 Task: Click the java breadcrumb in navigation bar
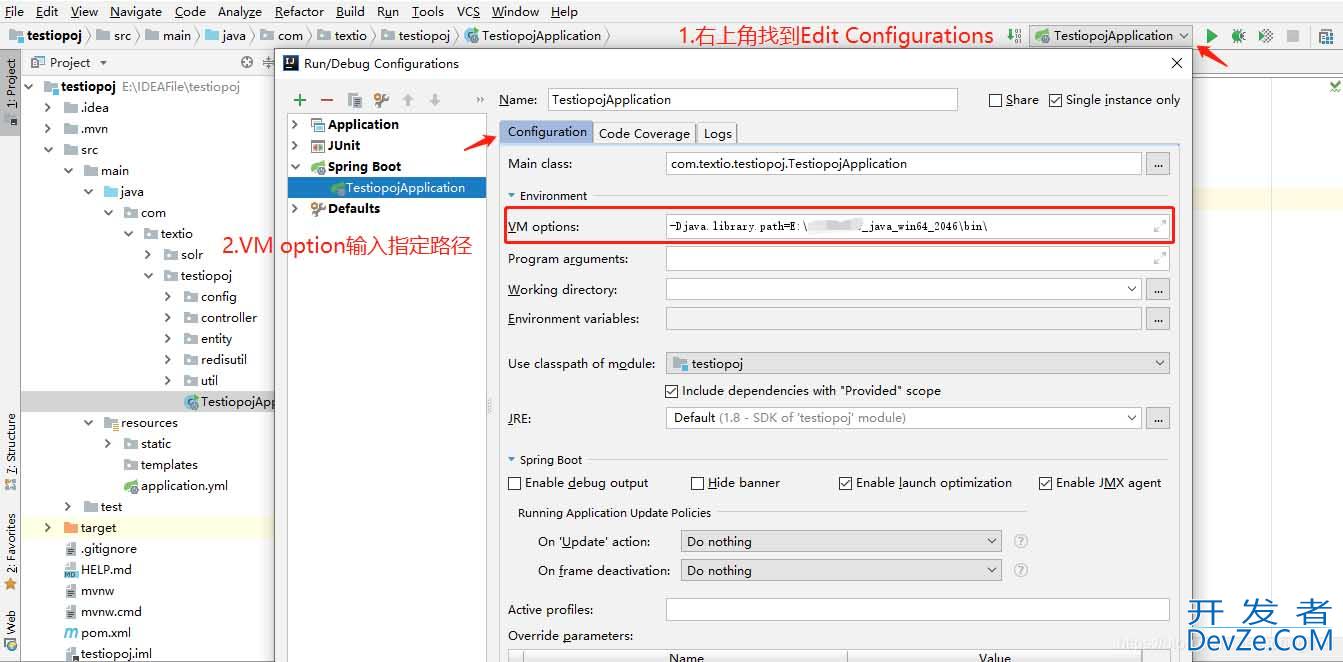pos(225,36)
